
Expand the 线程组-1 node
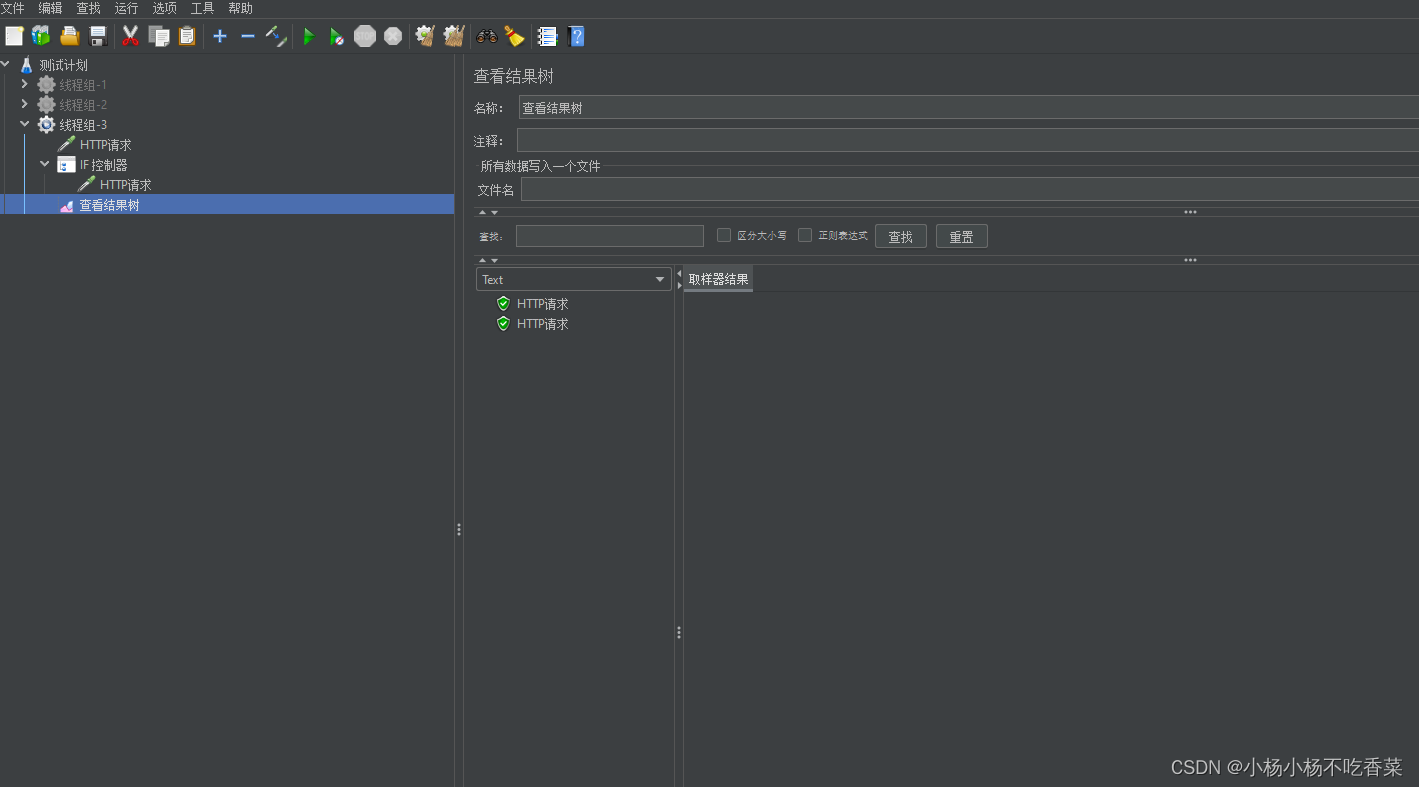[25, 85]
